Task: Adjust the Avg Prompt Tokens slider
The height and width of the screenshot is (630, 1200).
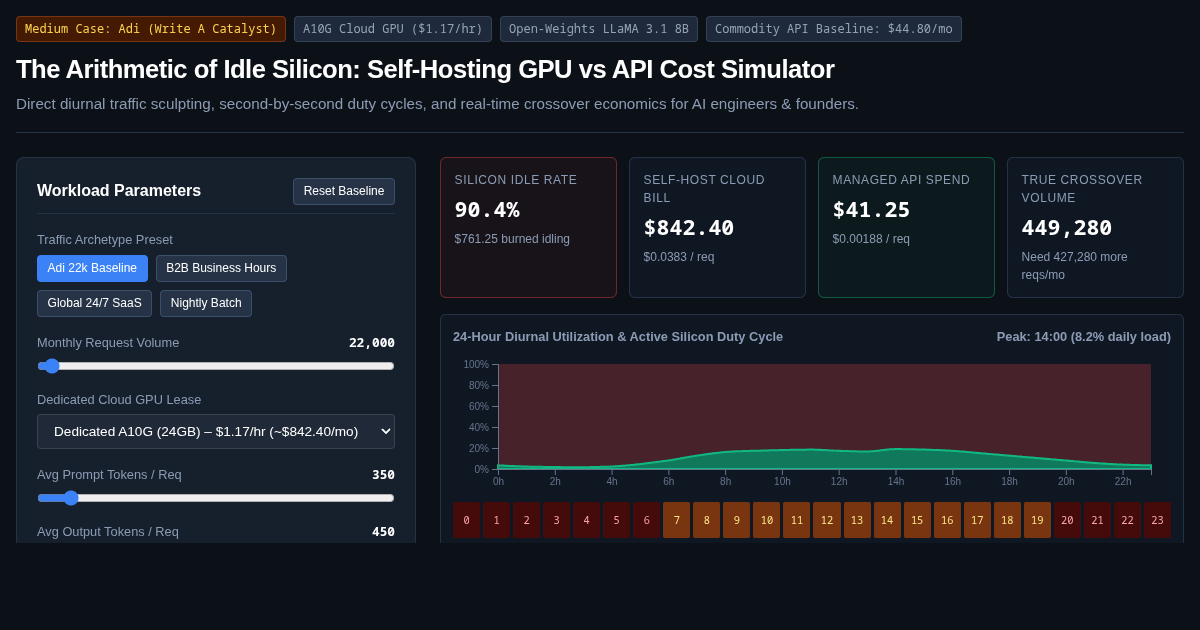Action: click(x=216, y=498)
